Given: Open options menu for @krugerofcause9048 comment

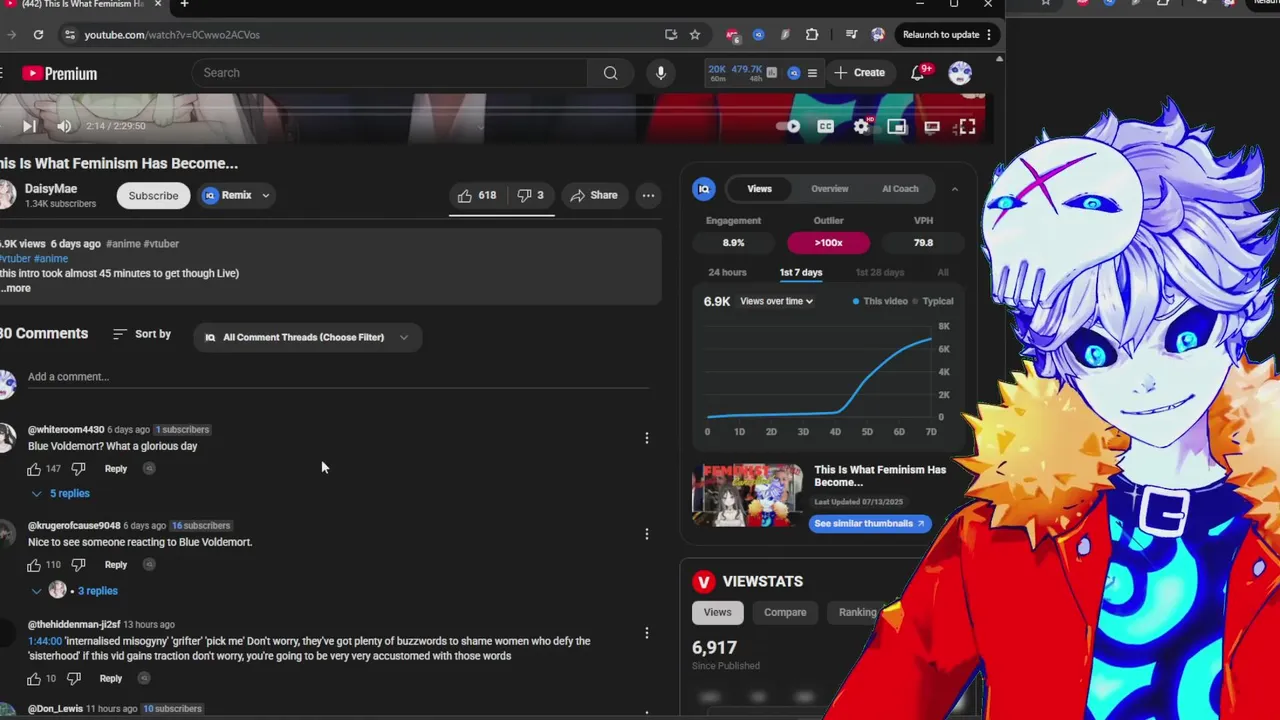Looking at the screenshot, I should point(647,534).
